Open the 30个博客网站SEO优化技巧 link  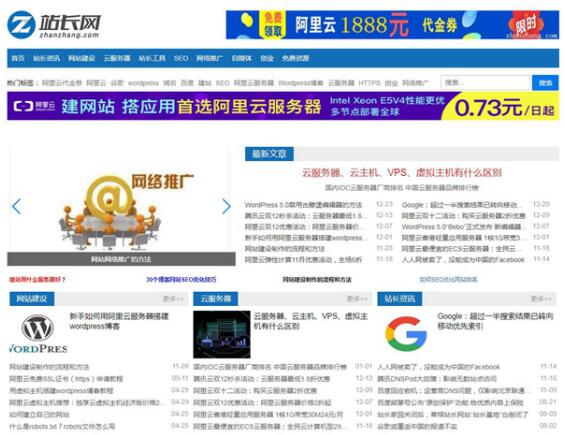181,279
